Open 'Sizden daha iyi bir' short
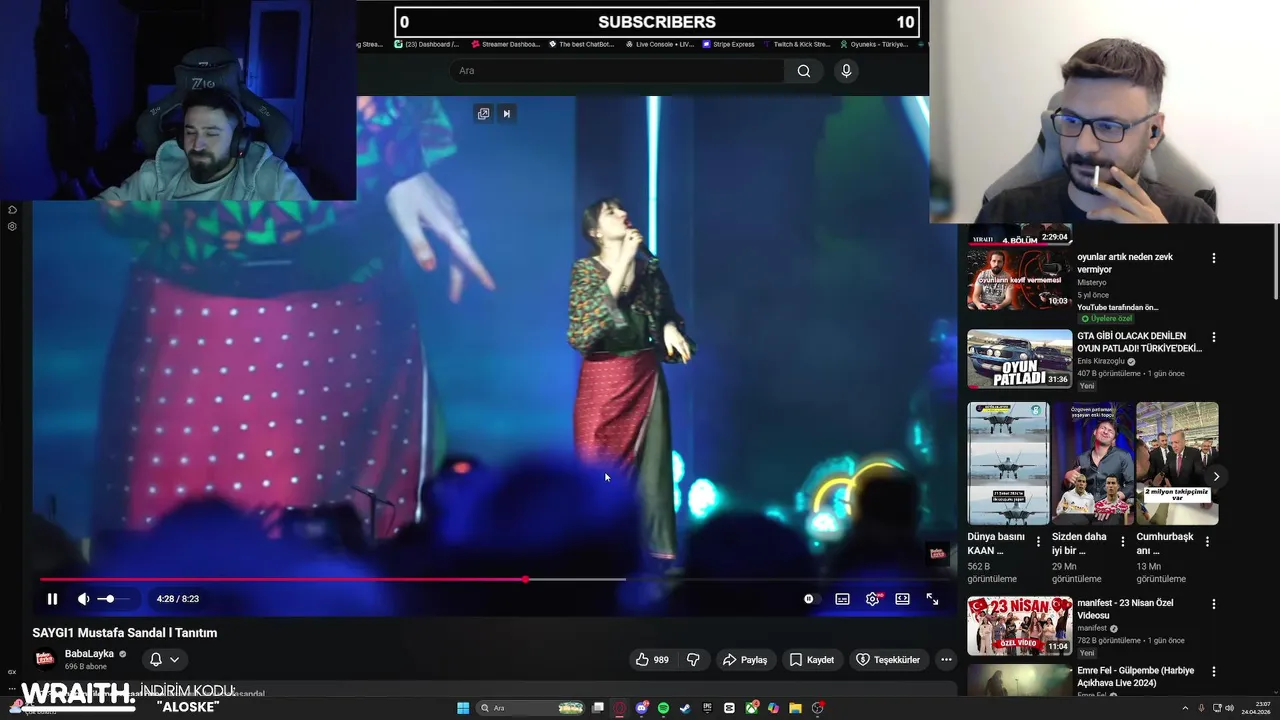Image resolution: width=1280 pixels, height=720 pixels. coord(1092,464)
